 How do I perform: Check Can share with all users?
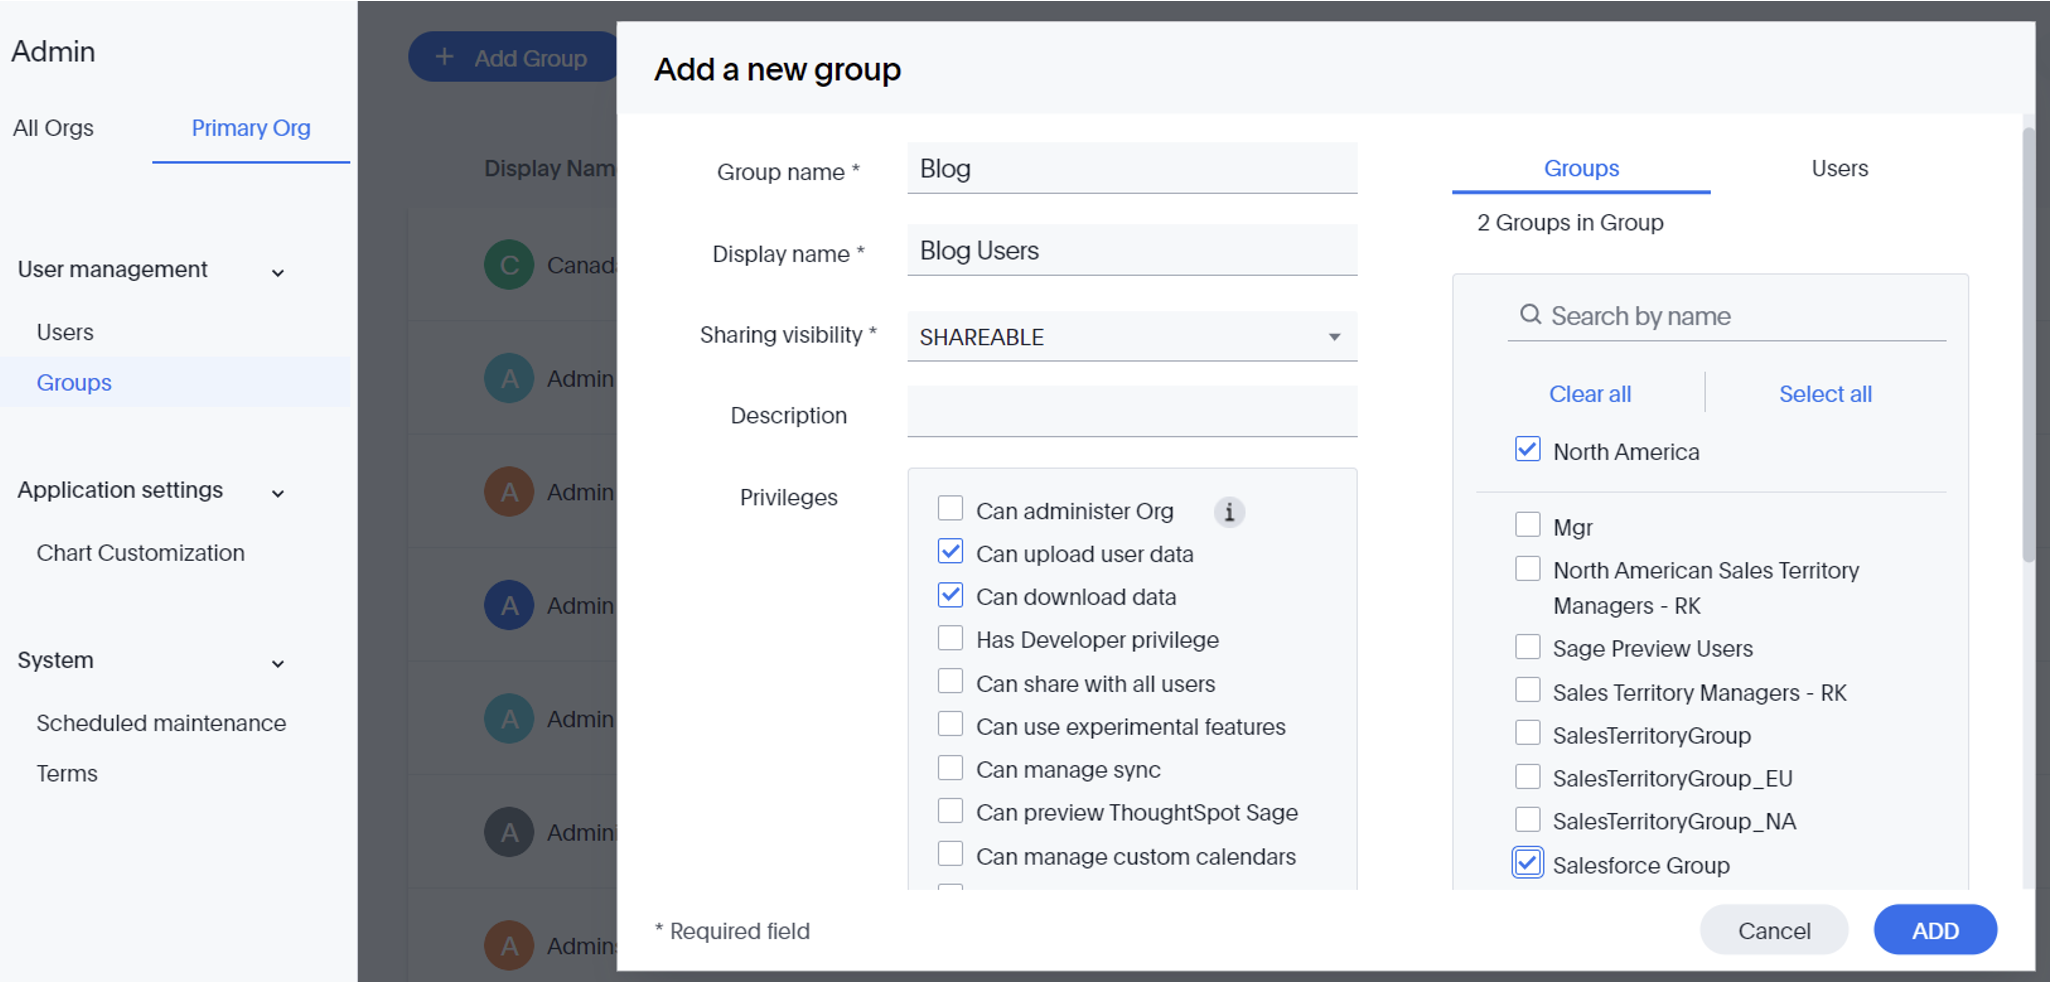tap(950, 681)
